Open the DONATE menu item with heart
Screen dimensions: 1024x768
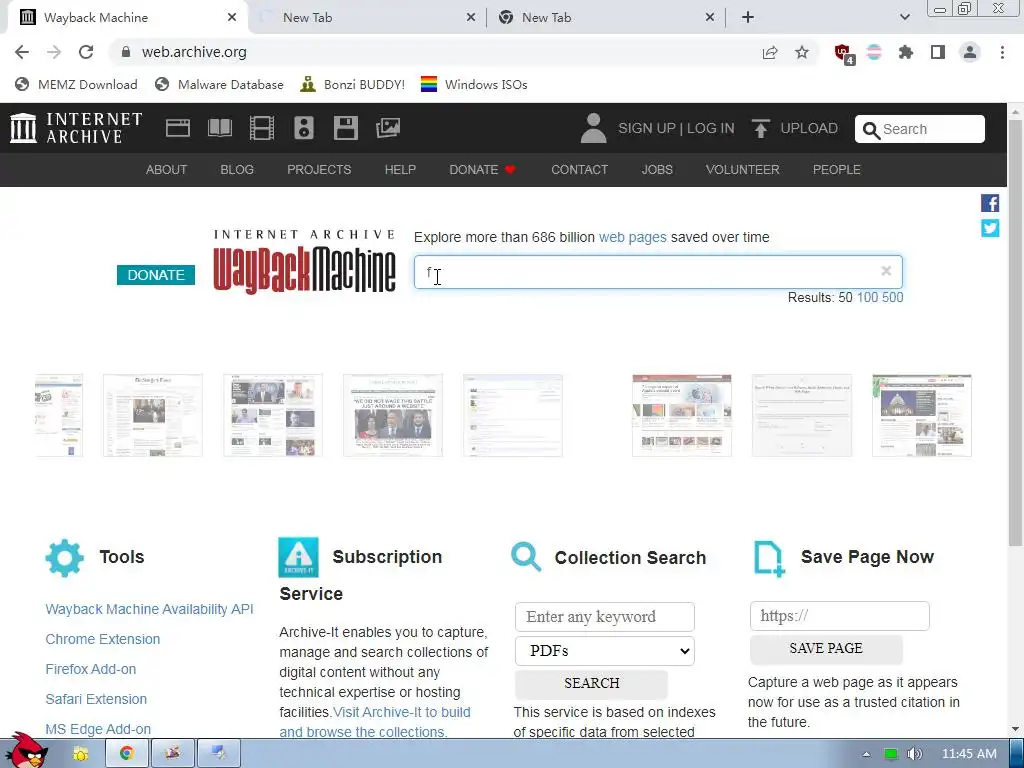click(x=483, y=170)
